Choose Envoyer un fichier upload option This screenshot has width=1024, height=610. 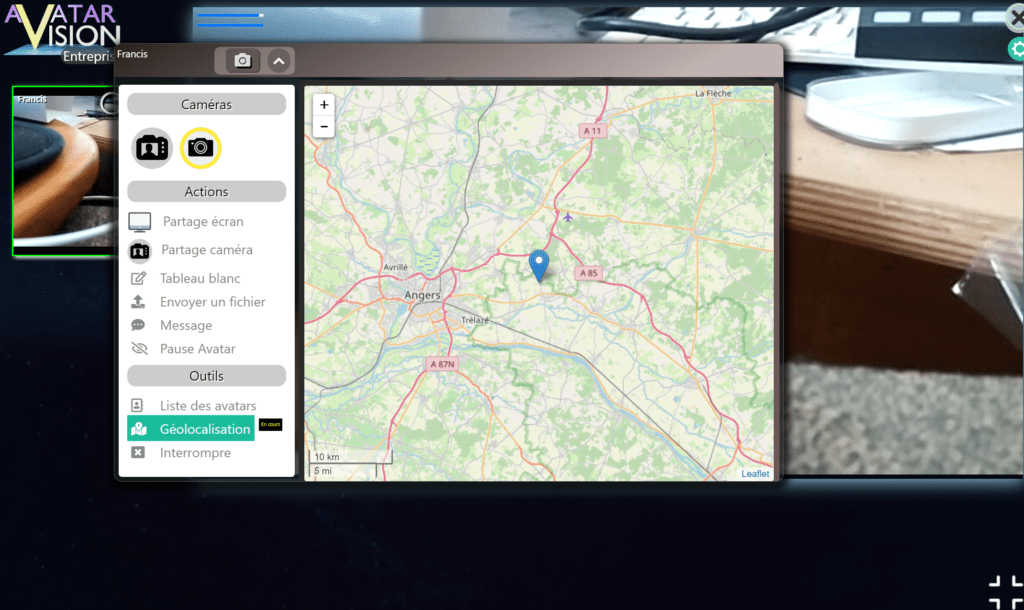click(x=212, y=302)
